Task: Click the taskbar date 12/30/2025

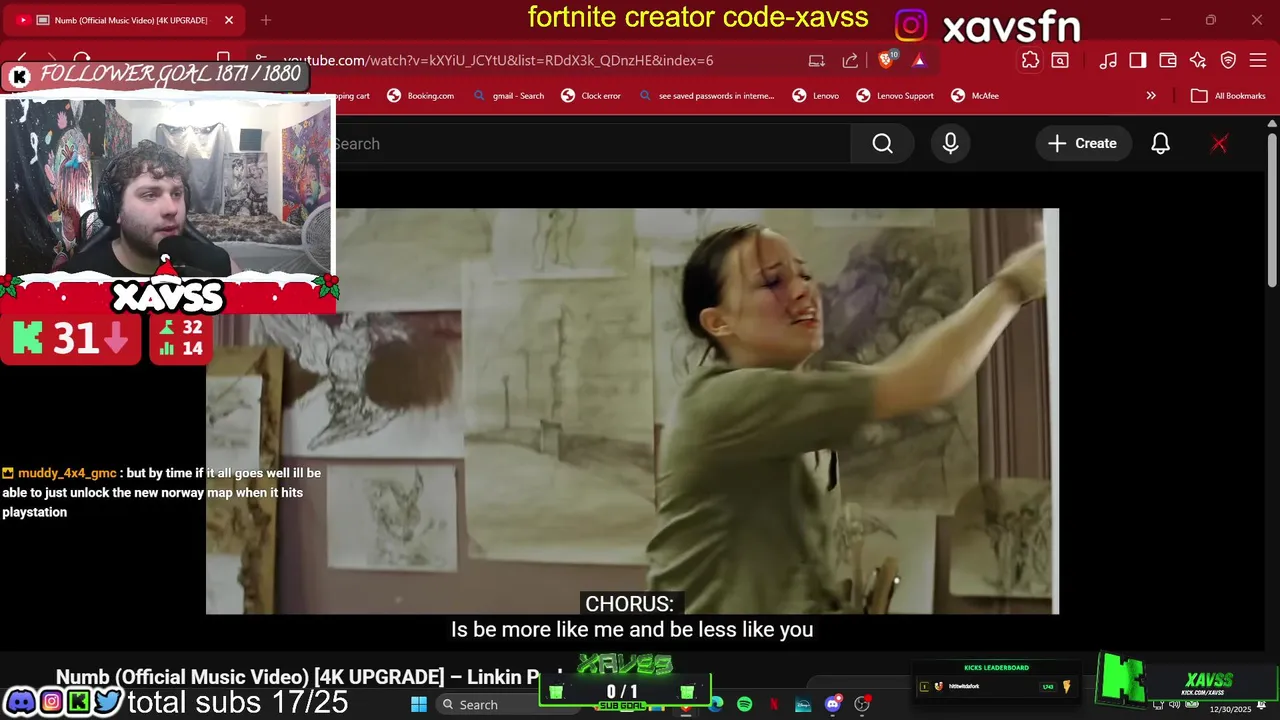Action: click(x=1230, y=709)
